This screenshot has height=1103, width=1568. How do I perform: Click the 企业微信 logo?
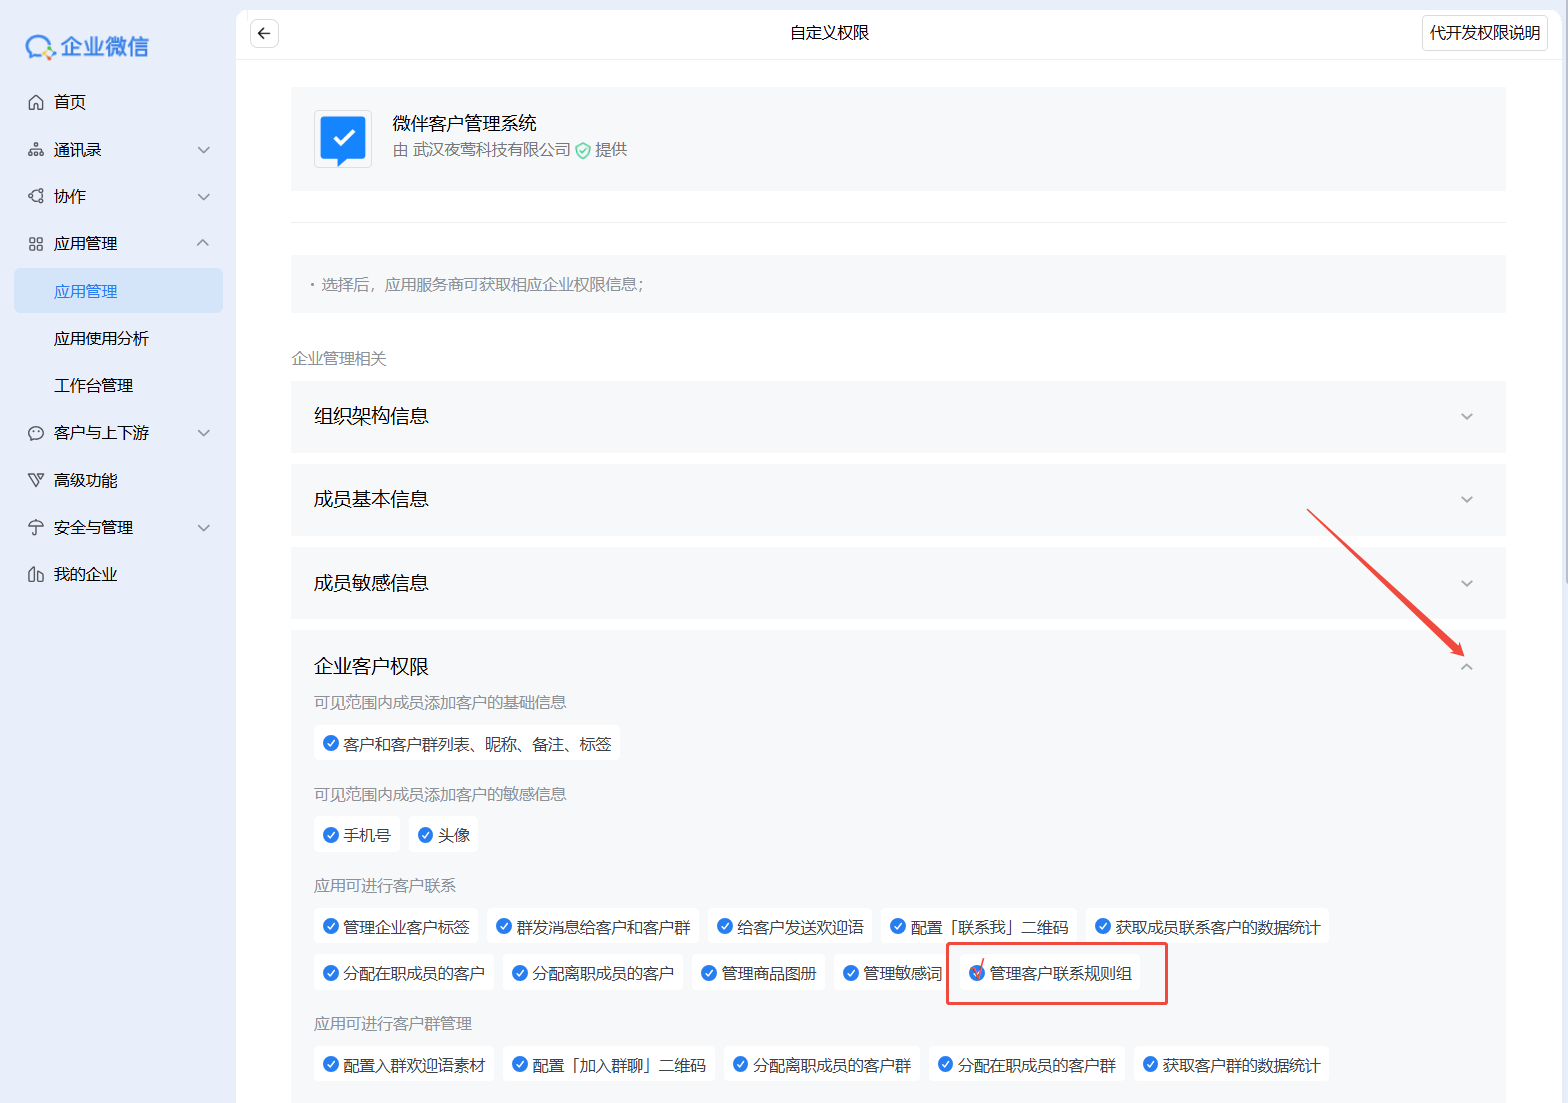click(x=87, y=47)
